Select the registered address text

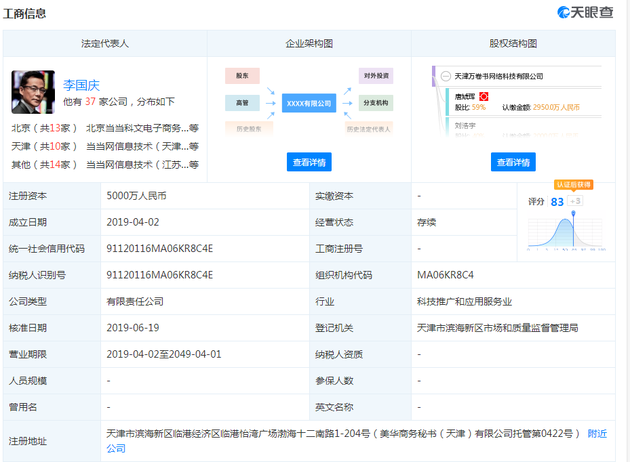[343, 434]
